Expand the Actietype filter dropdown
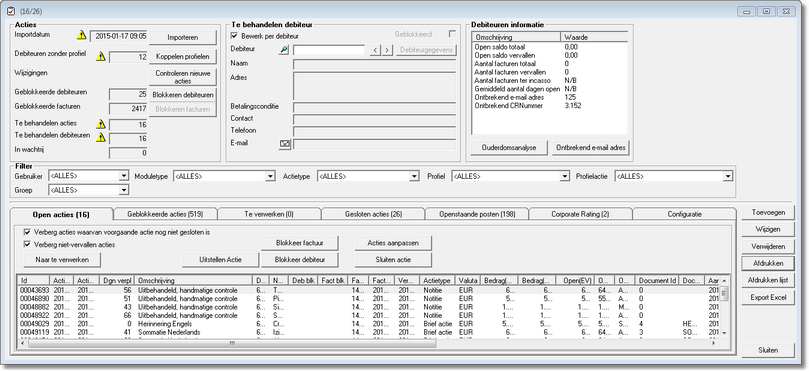The height and width of the screenshot is (372, 809). coord(414,176)
